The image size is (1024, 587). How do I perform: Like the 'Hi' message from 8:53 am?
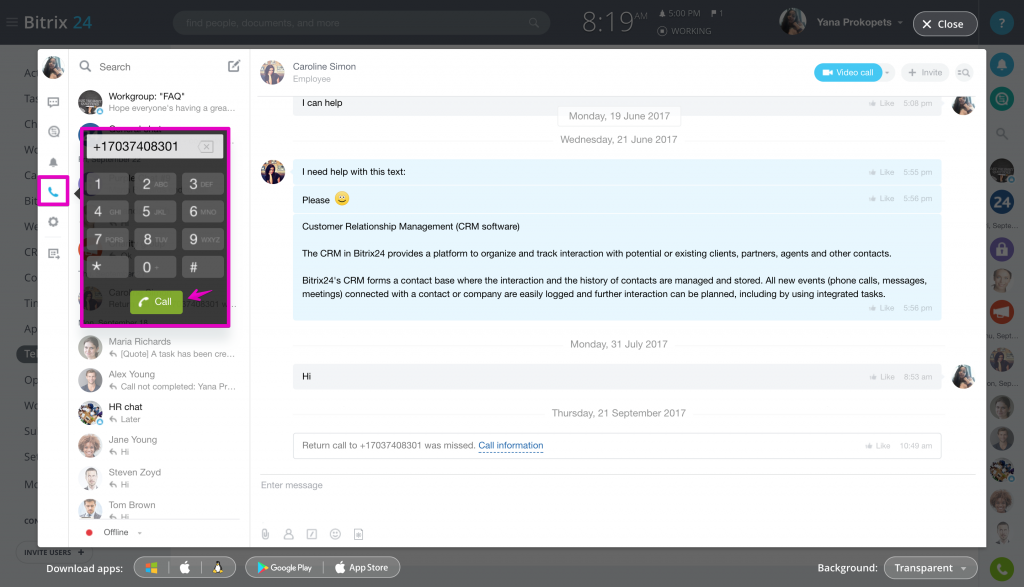click(x=881, y=377)
